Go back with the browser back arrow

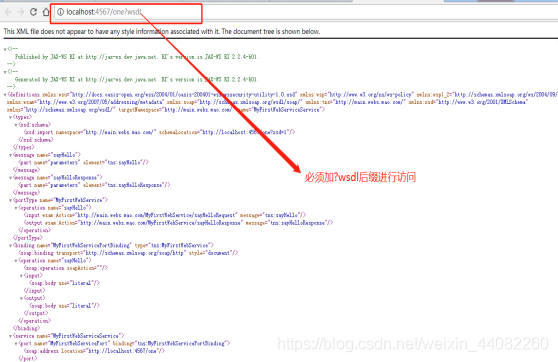(x=8, y=12)
